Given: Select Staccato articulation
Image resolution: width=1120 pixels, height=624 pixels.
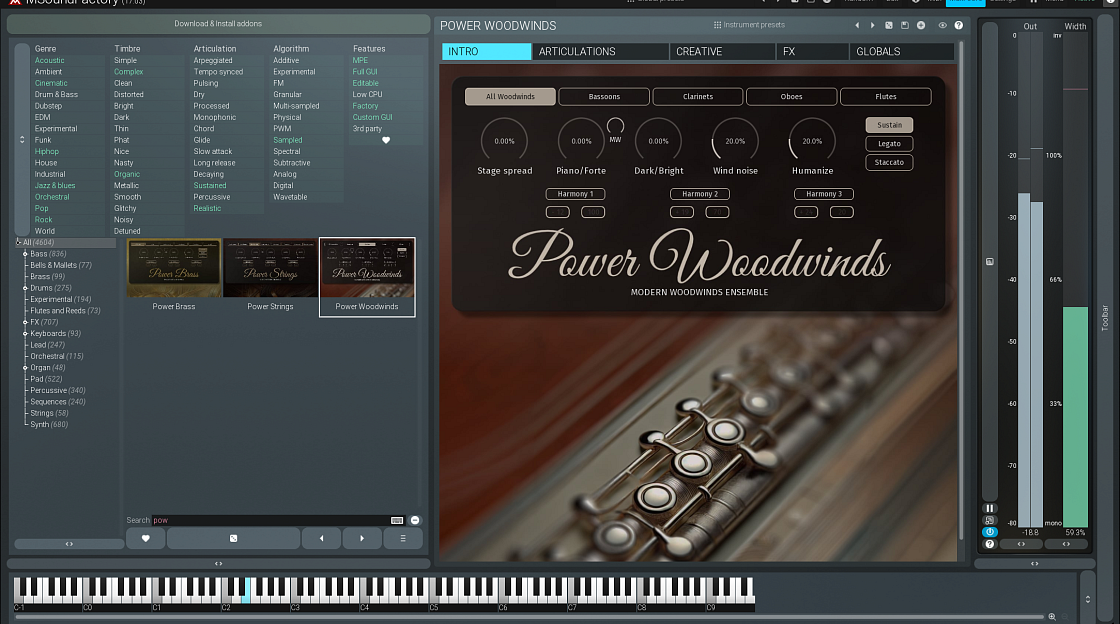Looking at the screenshot, I should 889,162.
